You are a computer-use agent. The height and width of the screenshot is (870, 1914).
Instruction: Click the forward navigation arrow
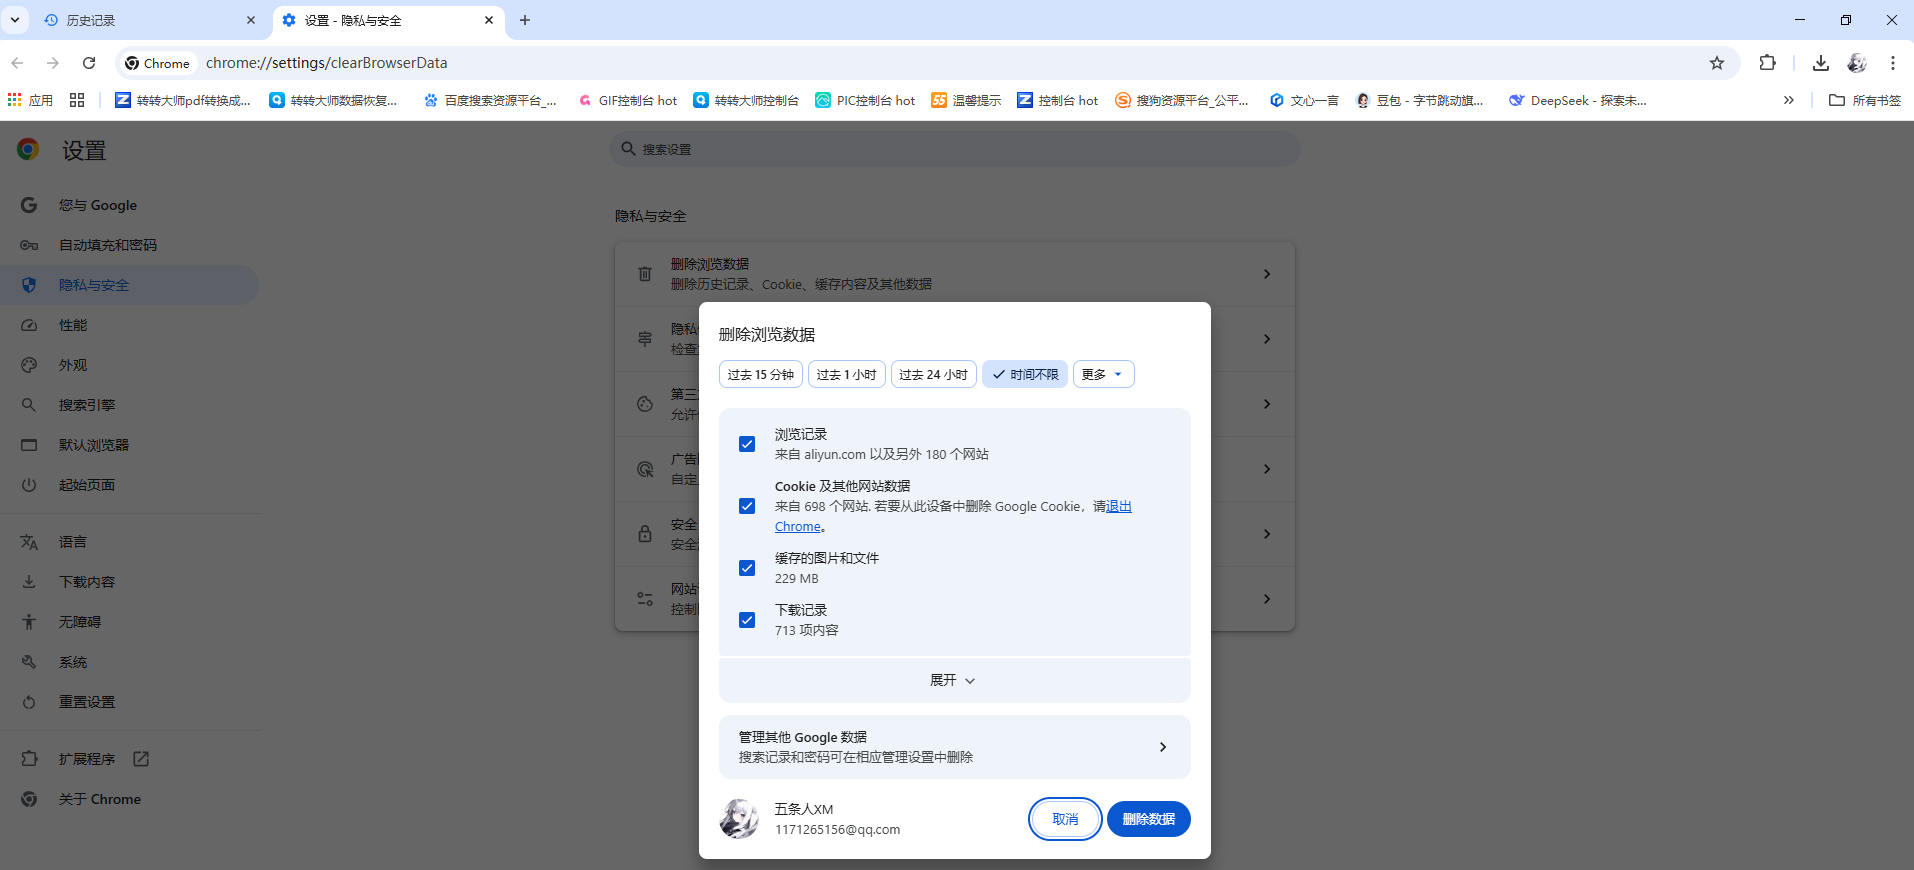[x=53, y=63]
